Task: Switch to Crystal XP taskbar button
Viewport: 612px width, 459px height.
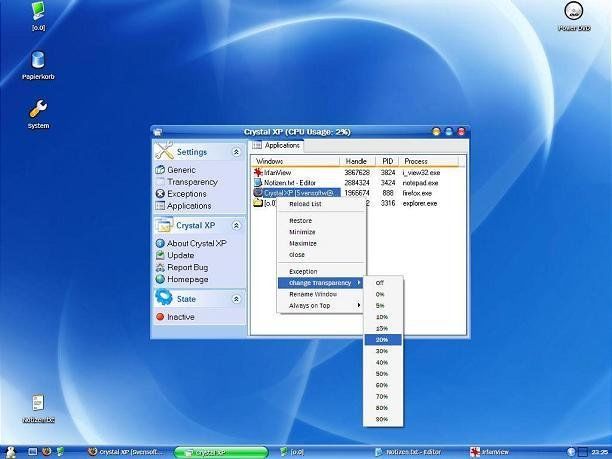Action: pyautogui.click(x=221, y=452)
